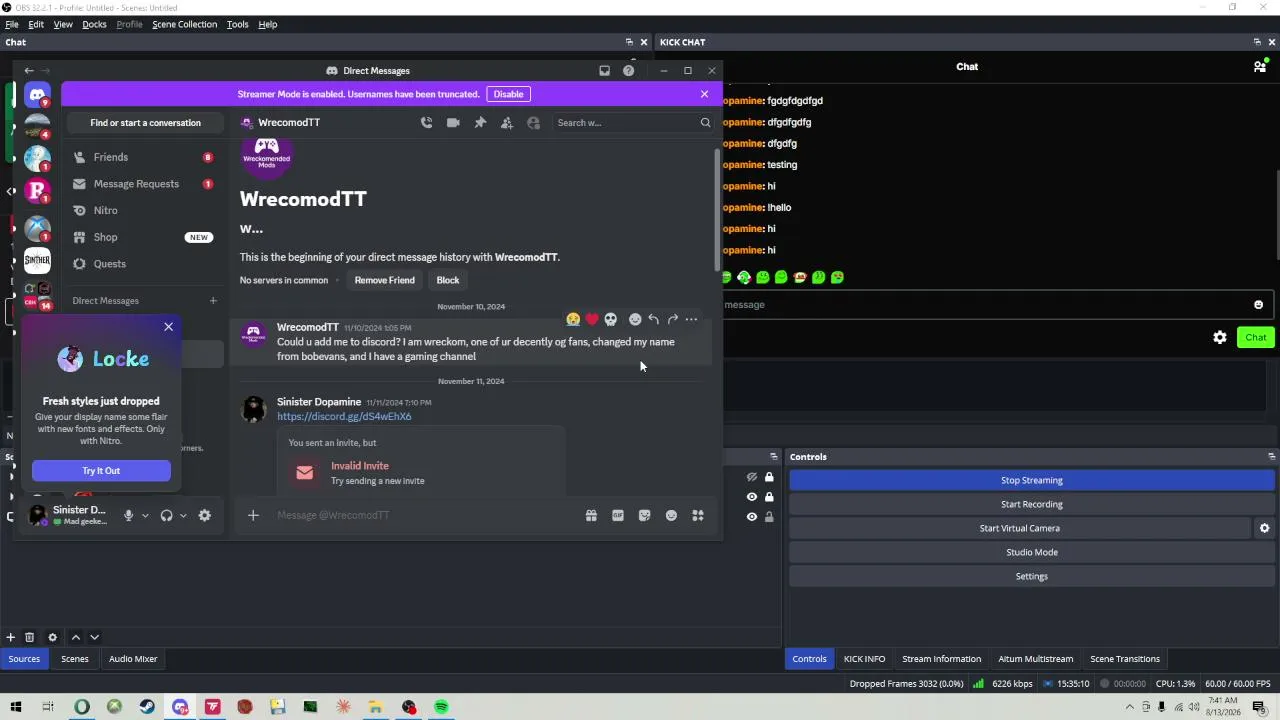The width and height of the screenshot is (1280, 720).
Task: Open the Scene Collection menu
Action: click(x=184, y=24)
